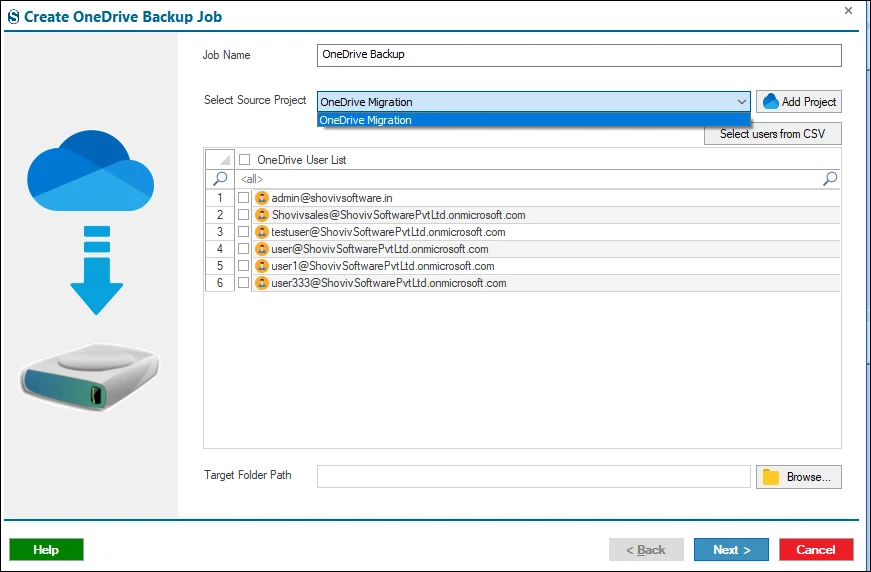The height and width of the screenshot is (572, 871).
Task: Select row number 3 header
Action: click(220, 232)
